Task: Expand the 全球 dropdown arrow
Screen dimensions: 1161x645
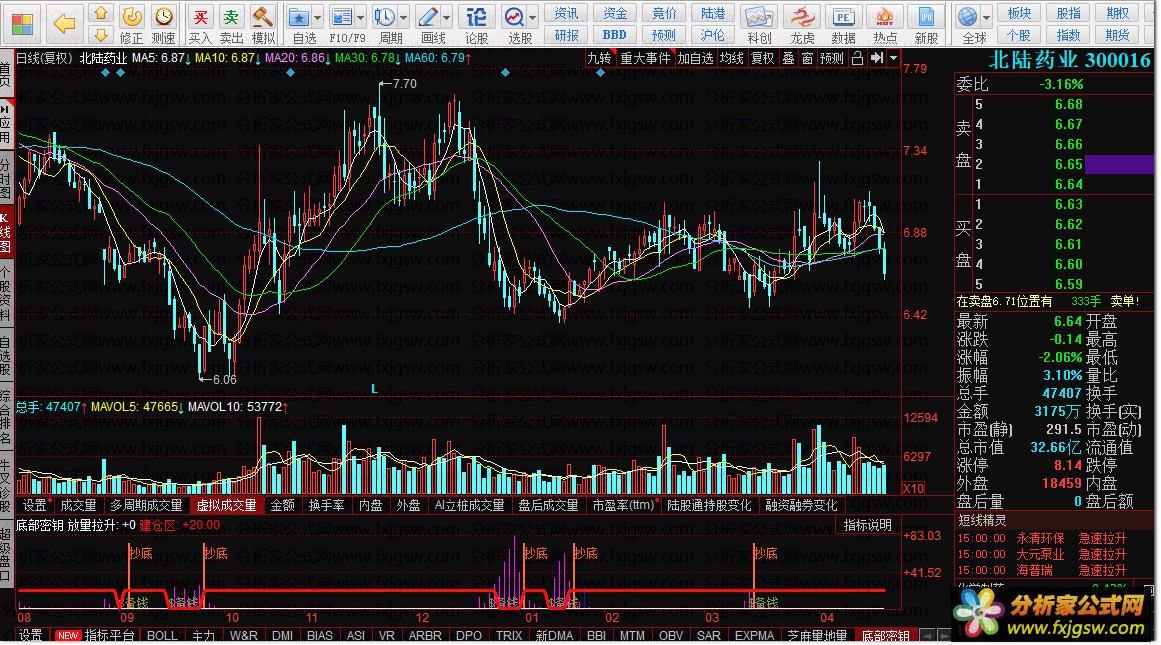Action: [x=987, y=16]
